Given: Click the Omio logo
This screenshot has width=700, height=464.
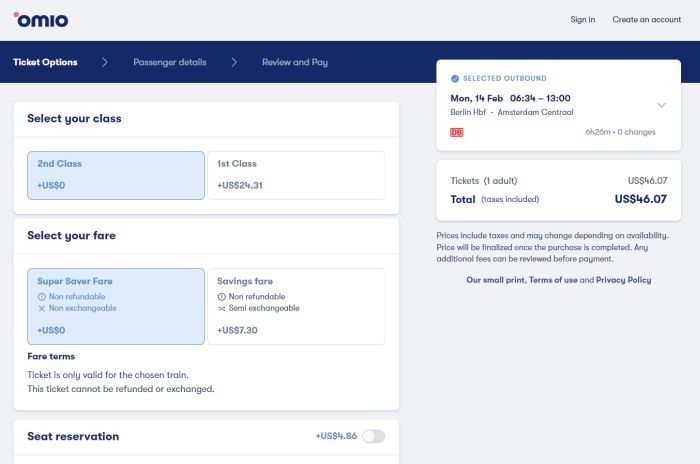Looking at the screenshot, I should pos(41,20).
